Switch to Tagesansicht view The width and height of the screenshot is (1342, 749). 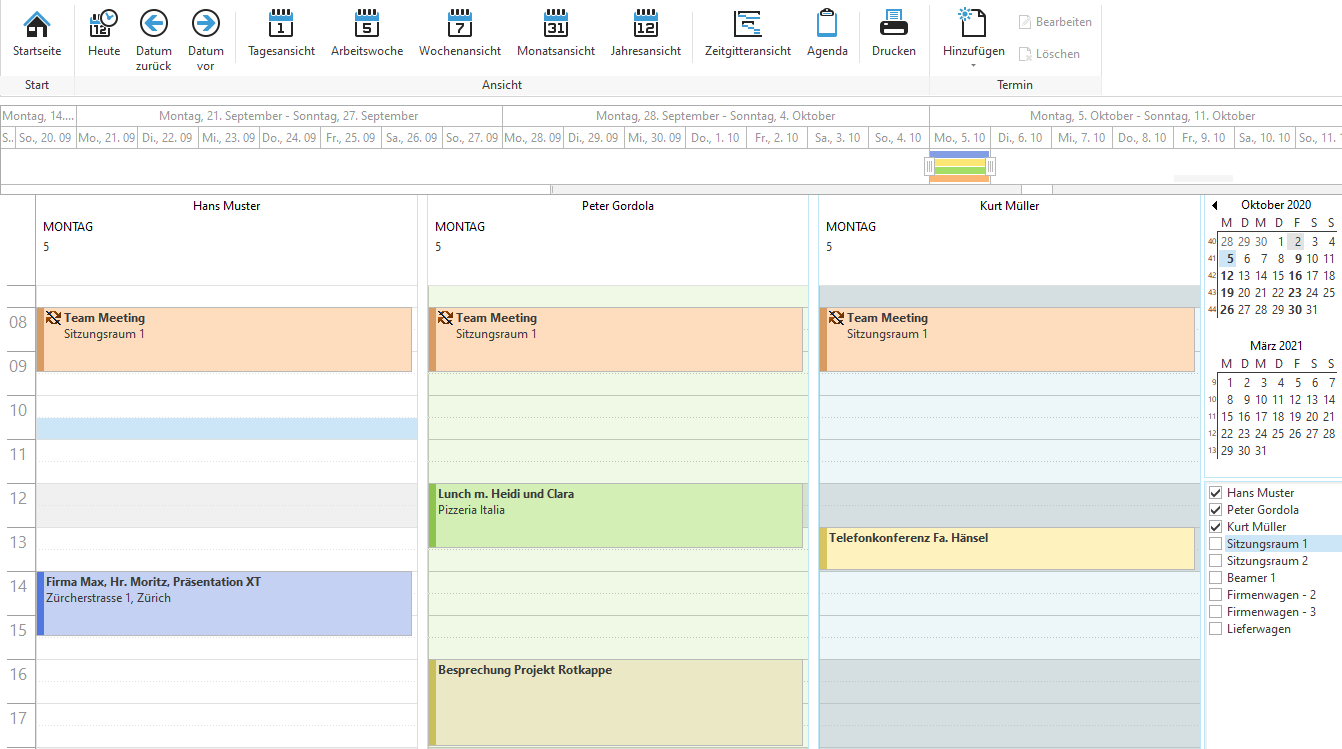tap(281, 38)
